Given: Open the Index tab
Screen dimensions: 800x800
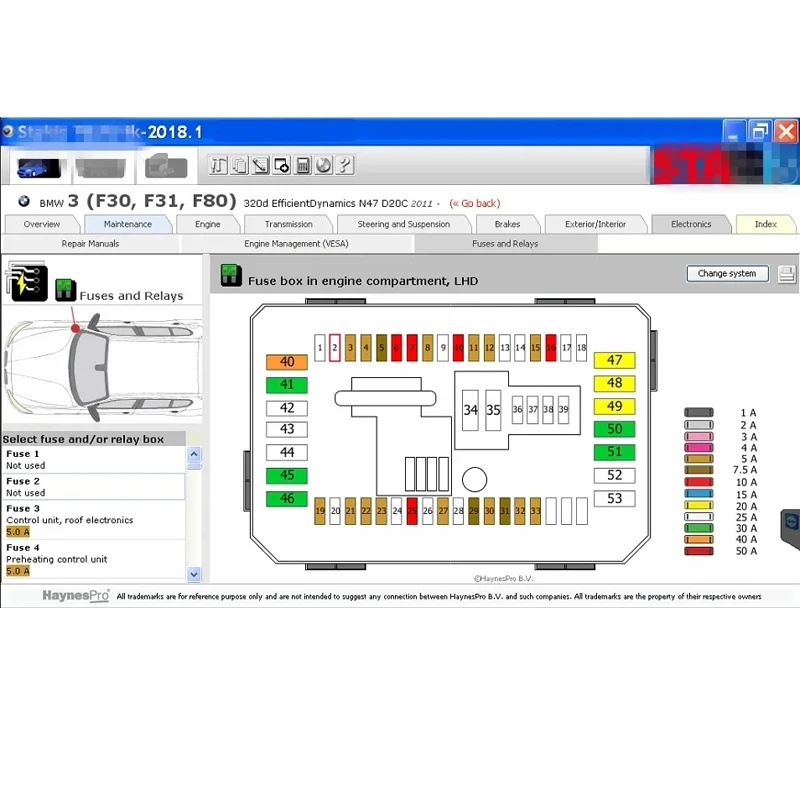Looking at the screenshot, I should (765, 224).
